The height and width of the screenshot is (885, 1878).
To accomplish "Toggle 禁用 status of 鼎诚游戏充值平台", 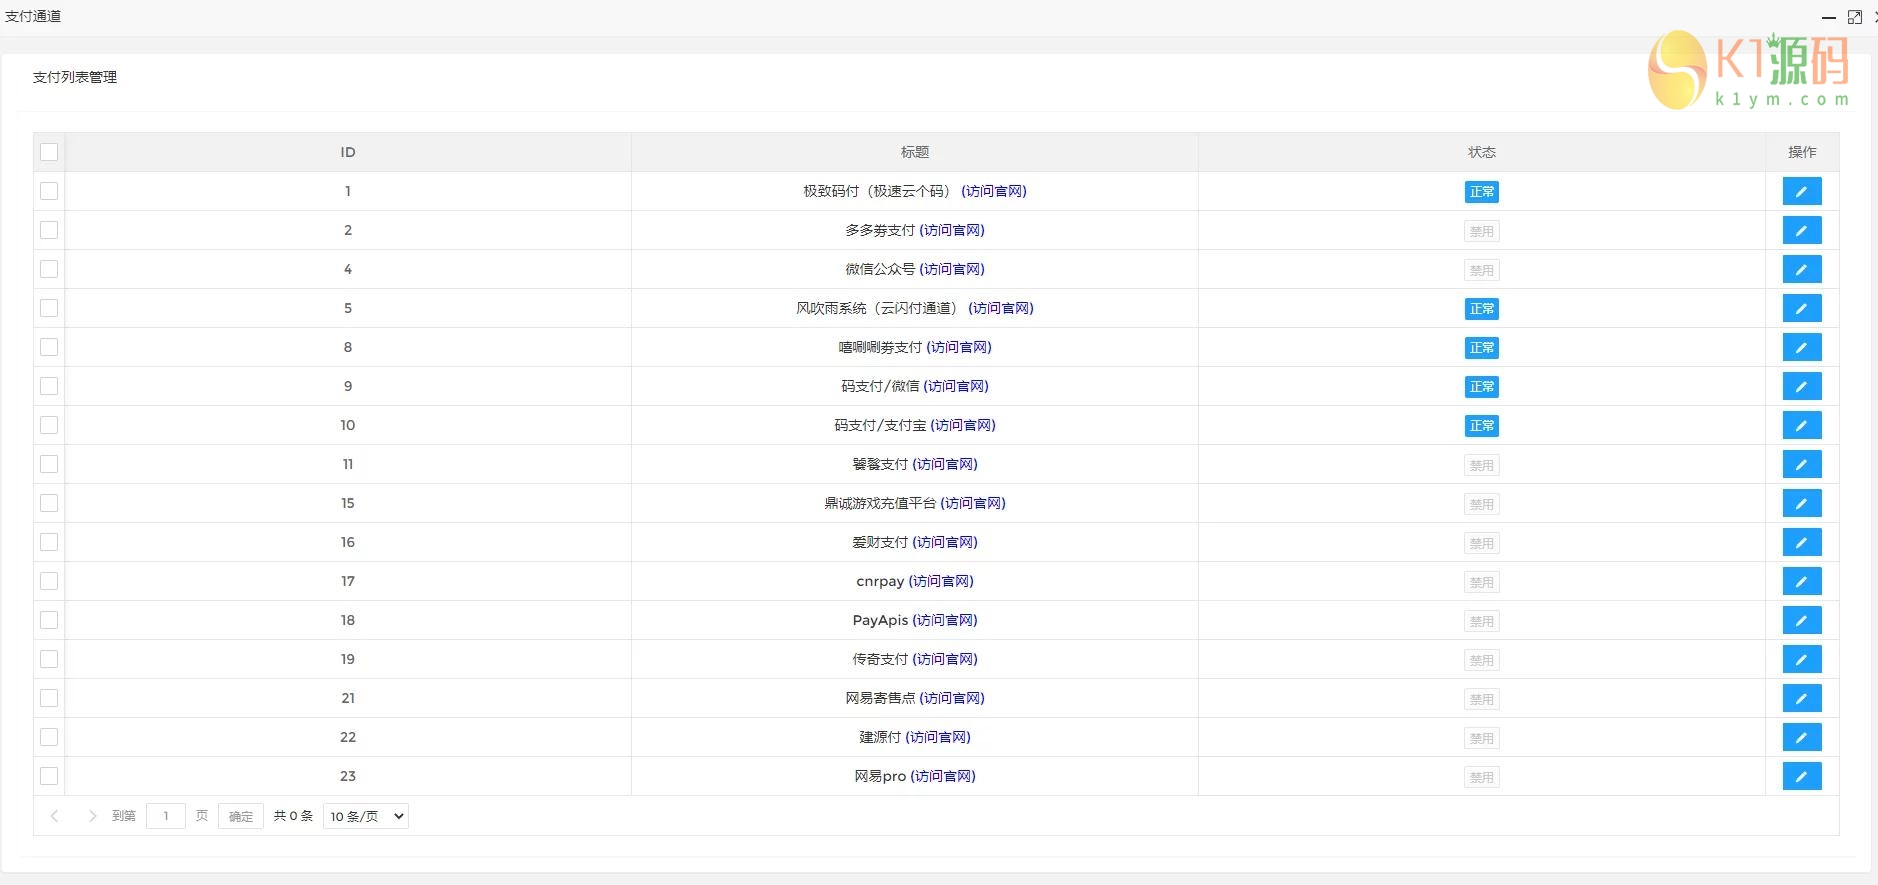I will tap(1481, 504).
